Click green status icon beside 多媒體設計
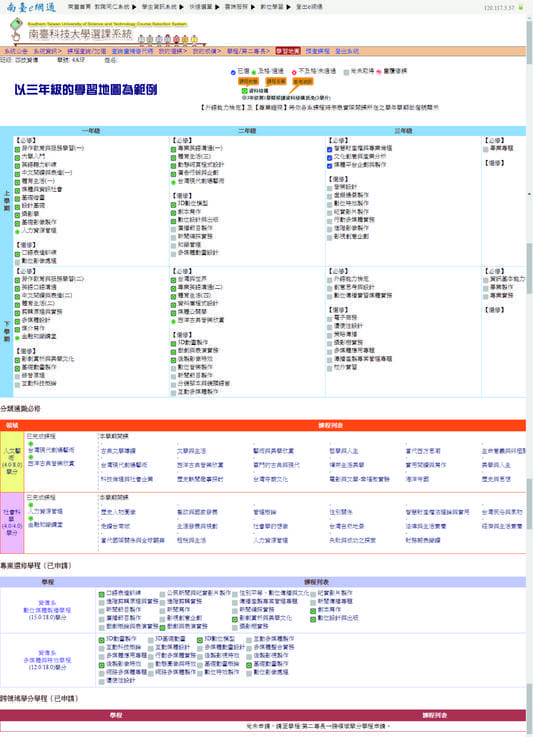533x737 pixels. pos(17,321)
